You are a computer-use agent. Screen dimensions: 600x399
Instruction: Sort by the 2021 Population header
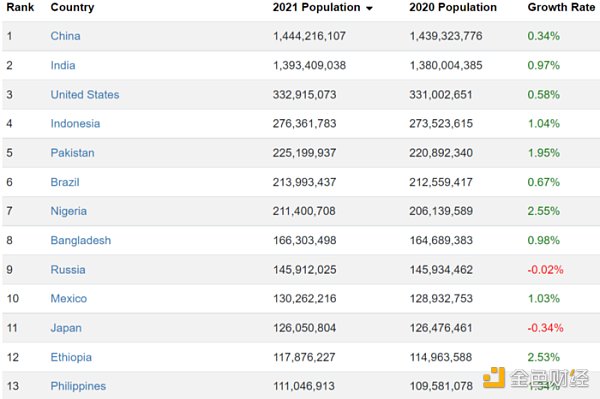(x=316, y=7)
